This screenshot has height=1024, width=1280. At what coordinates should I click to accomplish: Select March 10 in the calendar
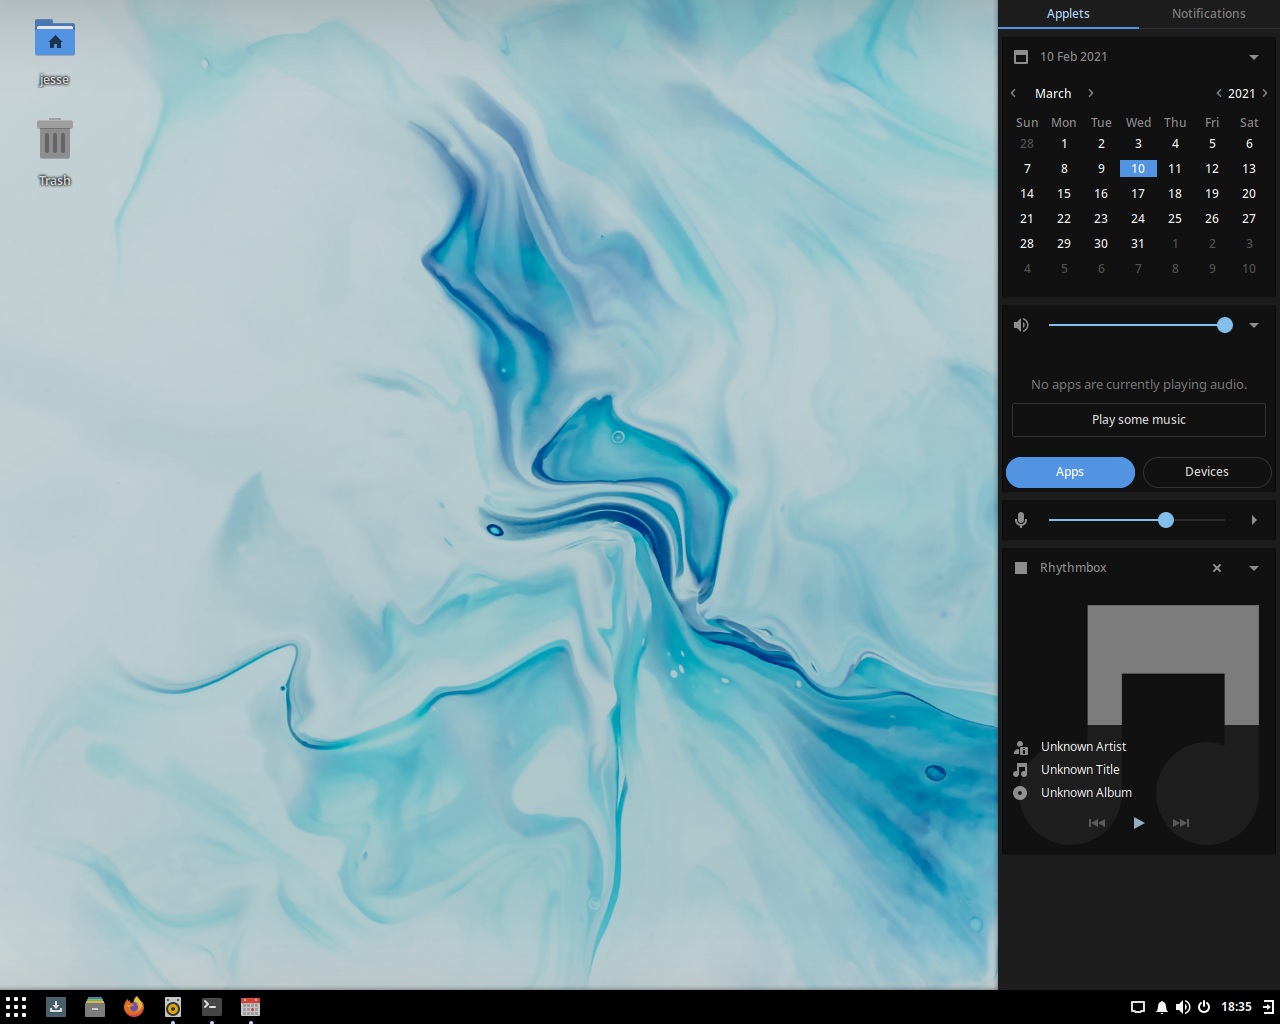click(x=1138, y=169)
